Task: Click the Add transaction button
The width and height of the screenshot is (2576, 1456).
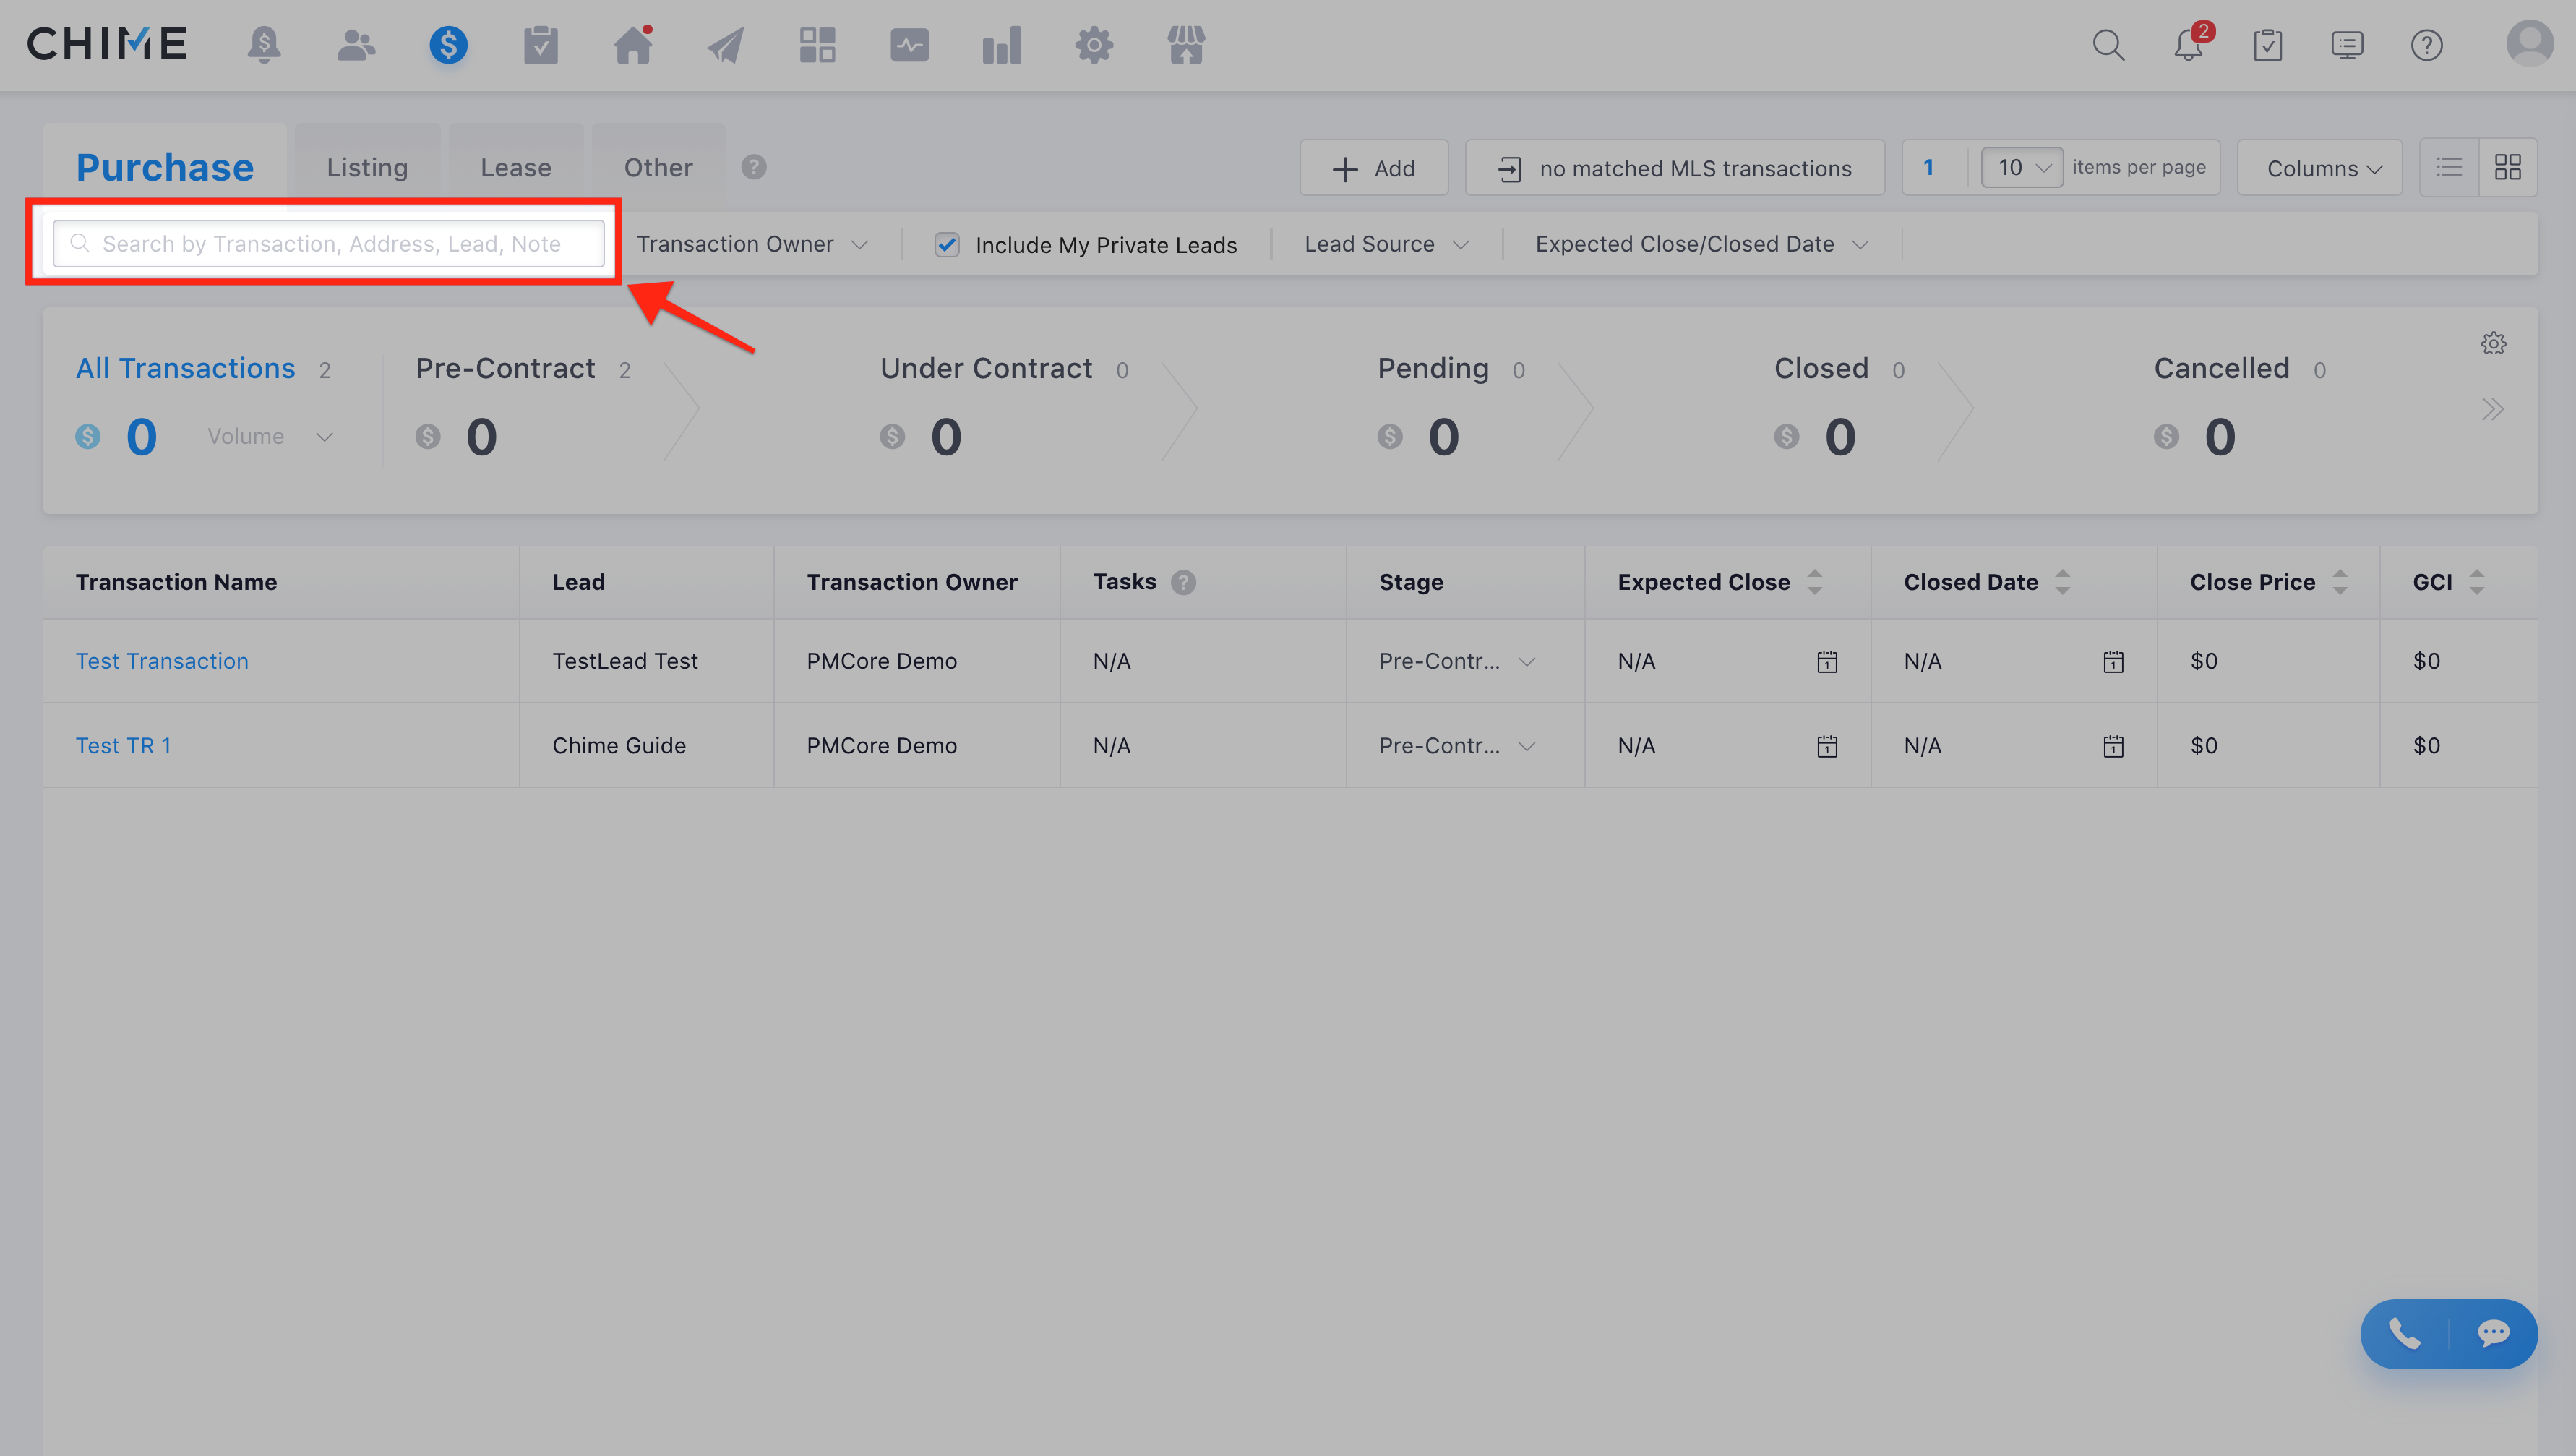Action: (x=1373, y=168)
